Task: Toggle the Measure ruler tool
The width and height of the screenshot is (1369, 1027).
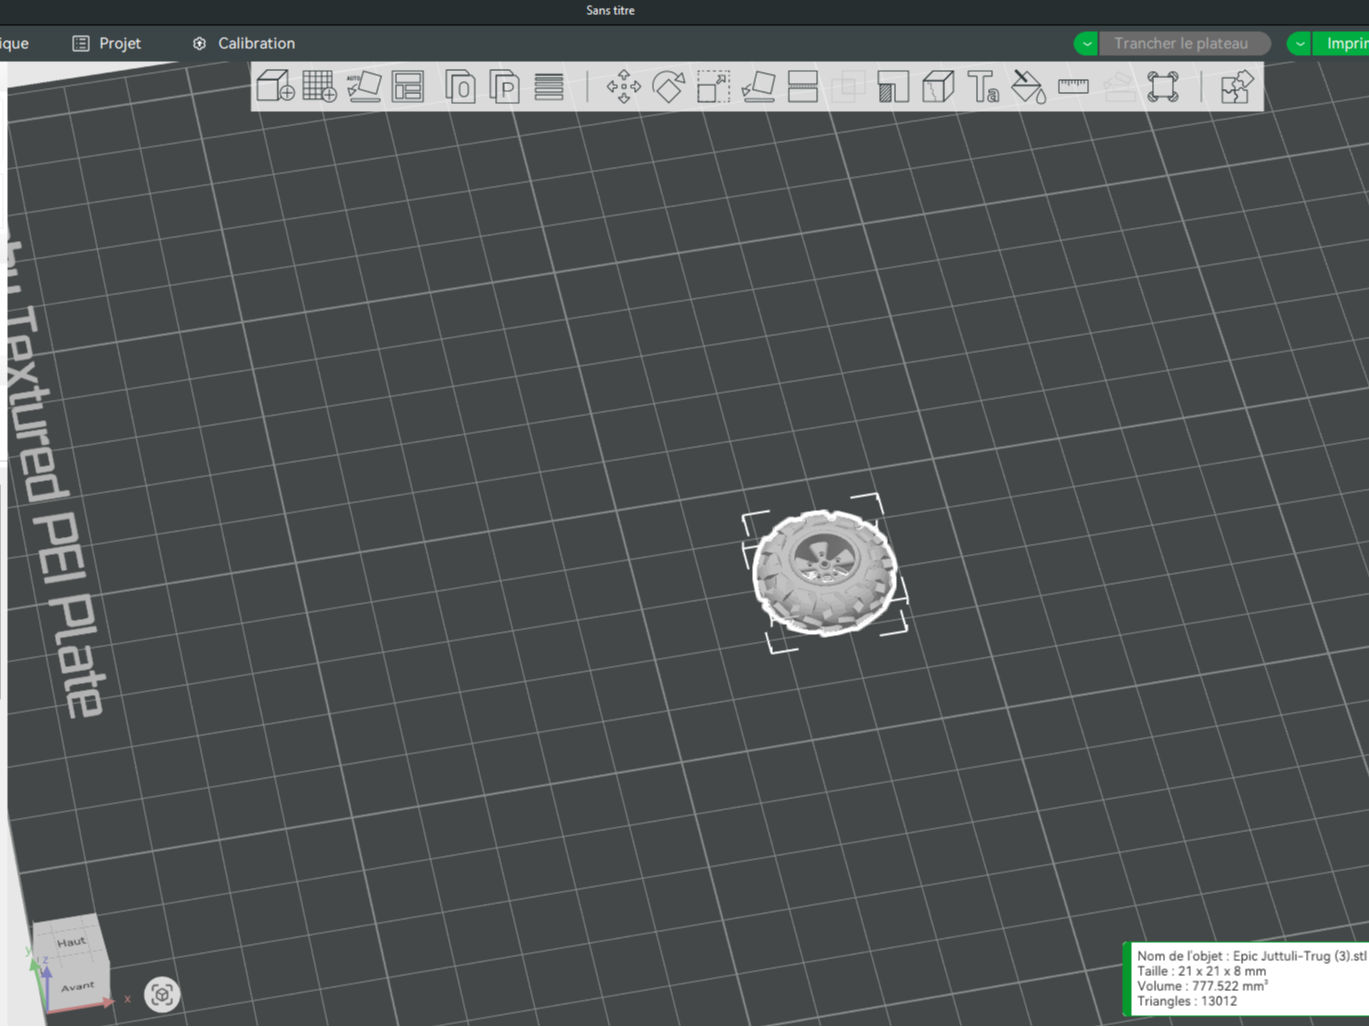Action: (x=1073, y=86)
